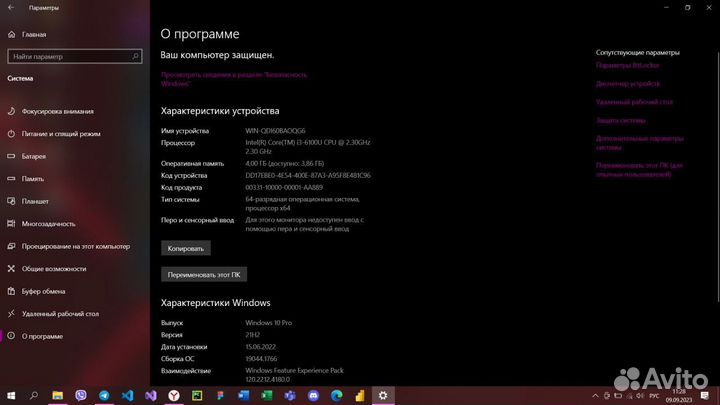
Task: Open Power BI from taskbar
Action: tap(360, 395)
